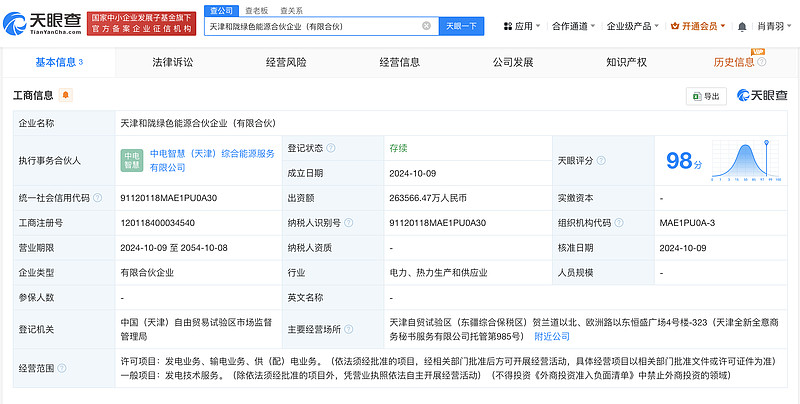Click the help icon next to 纳税人识别号
The width and height of the screenshot is (800, 404).
[x=348, y=223]
